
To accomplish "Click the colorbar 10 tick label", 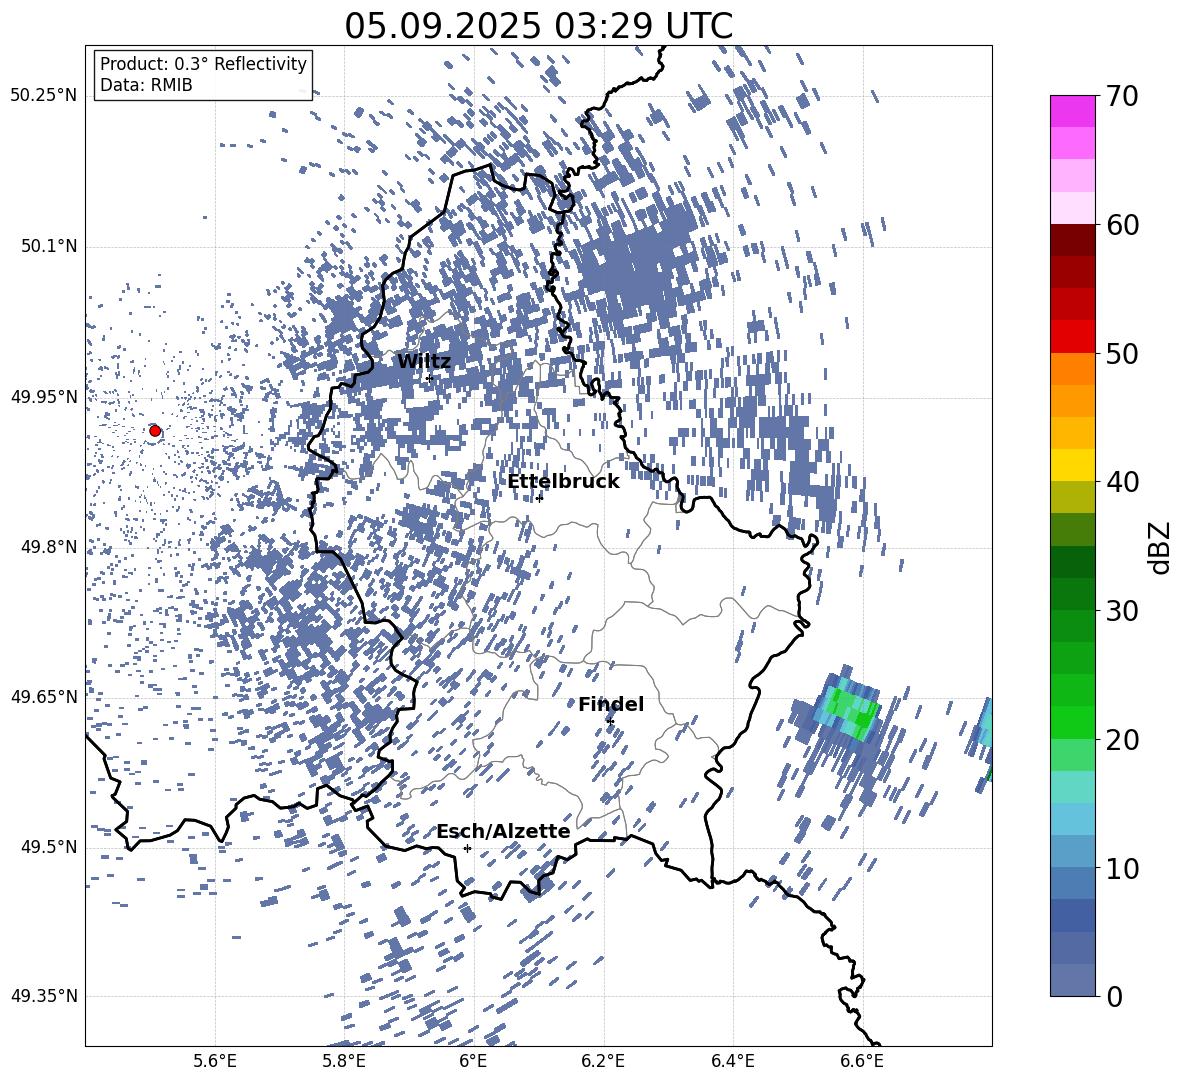I will [1122, 868].
